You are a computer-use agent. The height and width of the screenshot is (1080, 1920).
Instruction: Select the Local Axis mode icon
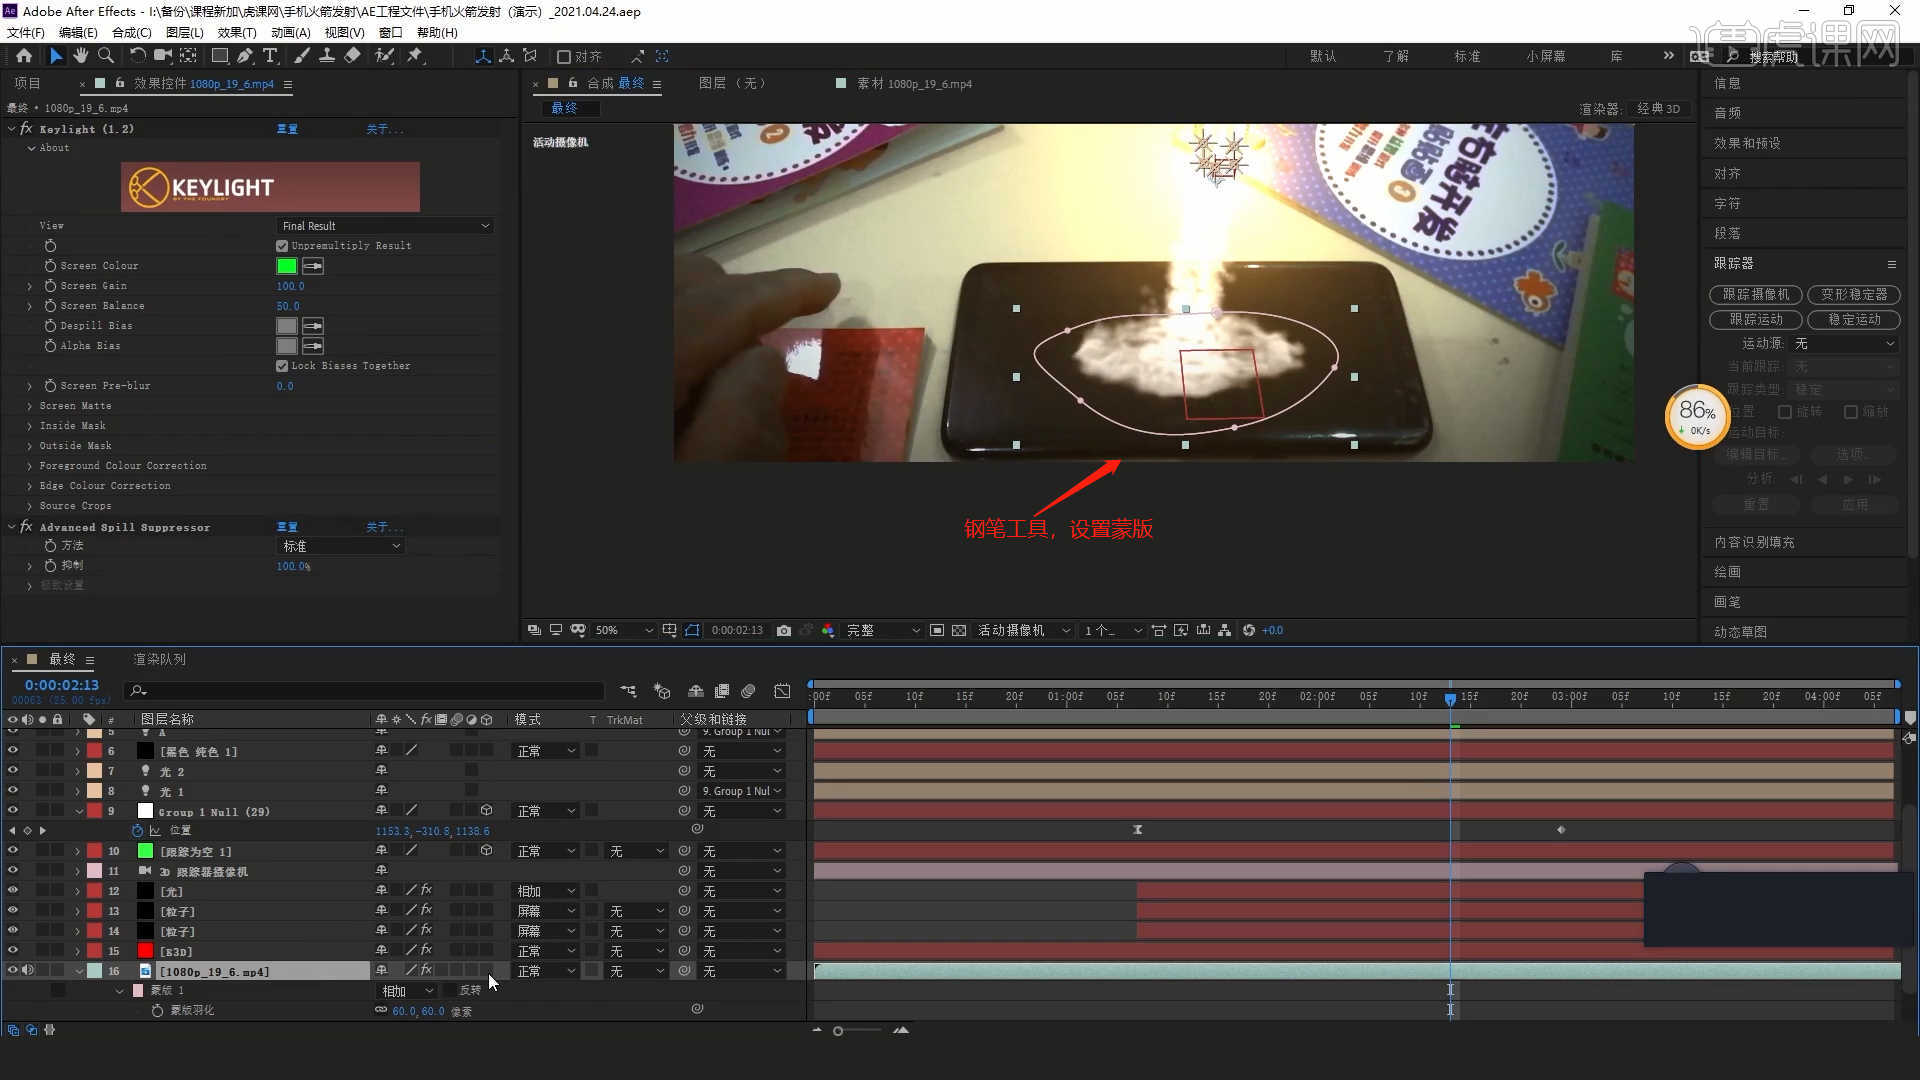click(483, 56)
